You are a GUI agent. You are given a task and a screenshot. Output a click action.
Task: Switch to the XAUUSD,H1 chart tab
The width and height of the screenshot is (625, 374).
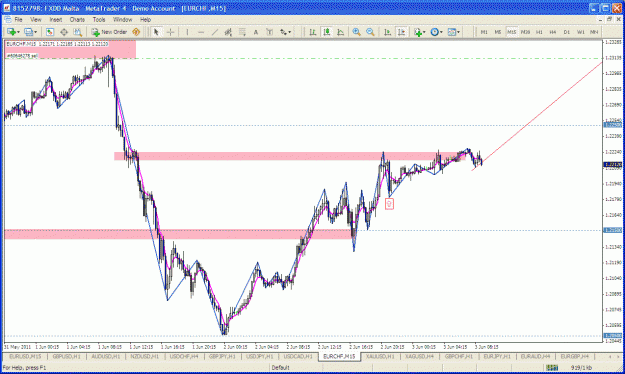(380, 356)
